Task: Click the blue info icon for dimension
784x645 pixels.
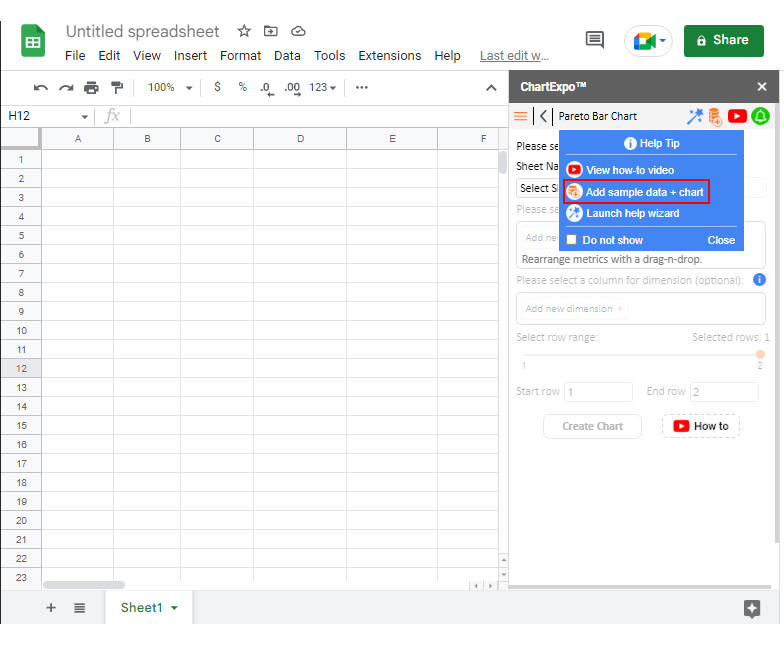Action: pyautogui.click(x=759, y=280)
